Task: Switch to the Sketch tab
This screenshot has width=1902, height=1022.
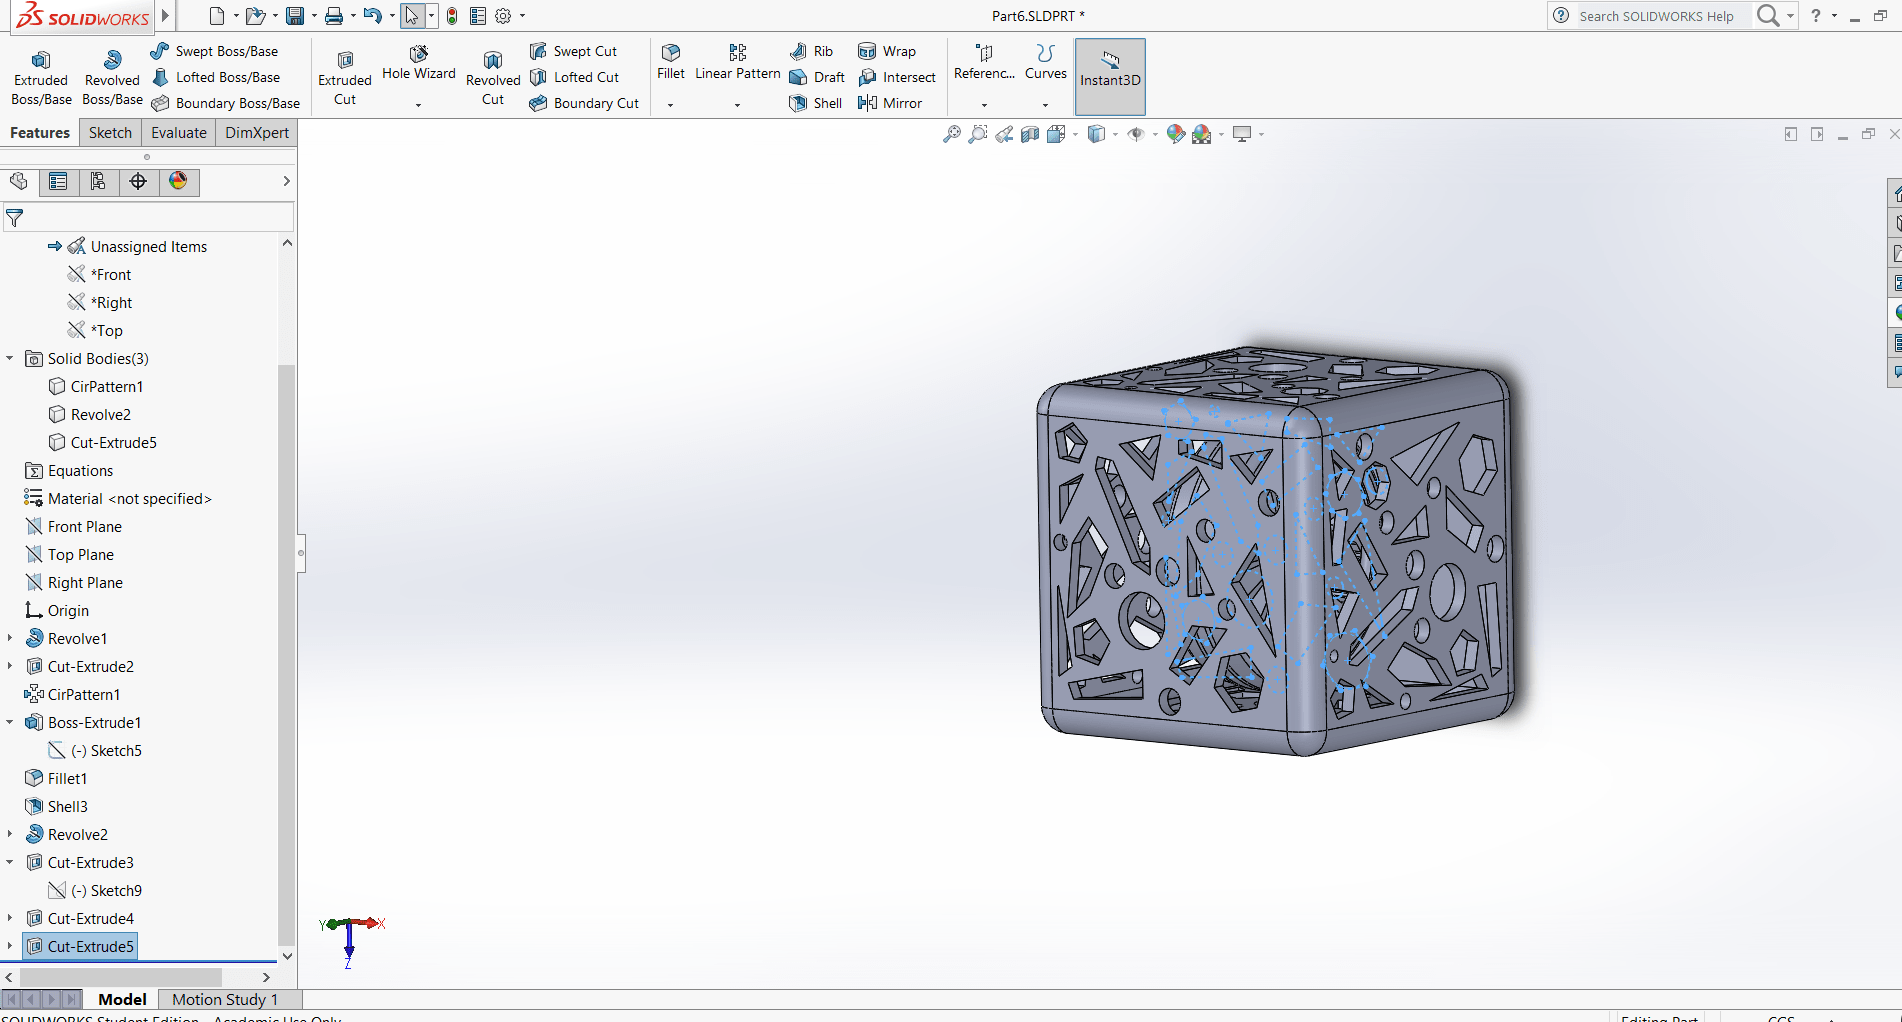Action: click(110, 133)
